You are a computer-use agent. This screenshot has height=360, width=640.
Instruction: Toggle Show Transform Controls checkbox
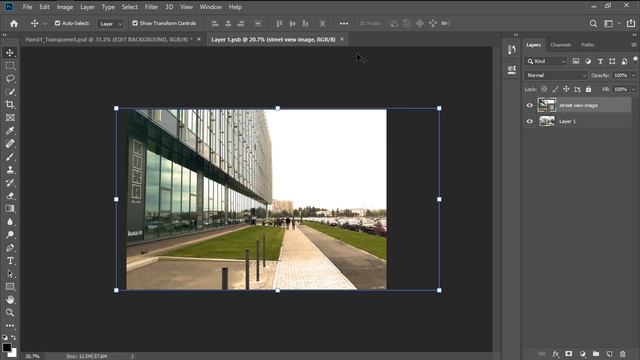coord(135,23)
